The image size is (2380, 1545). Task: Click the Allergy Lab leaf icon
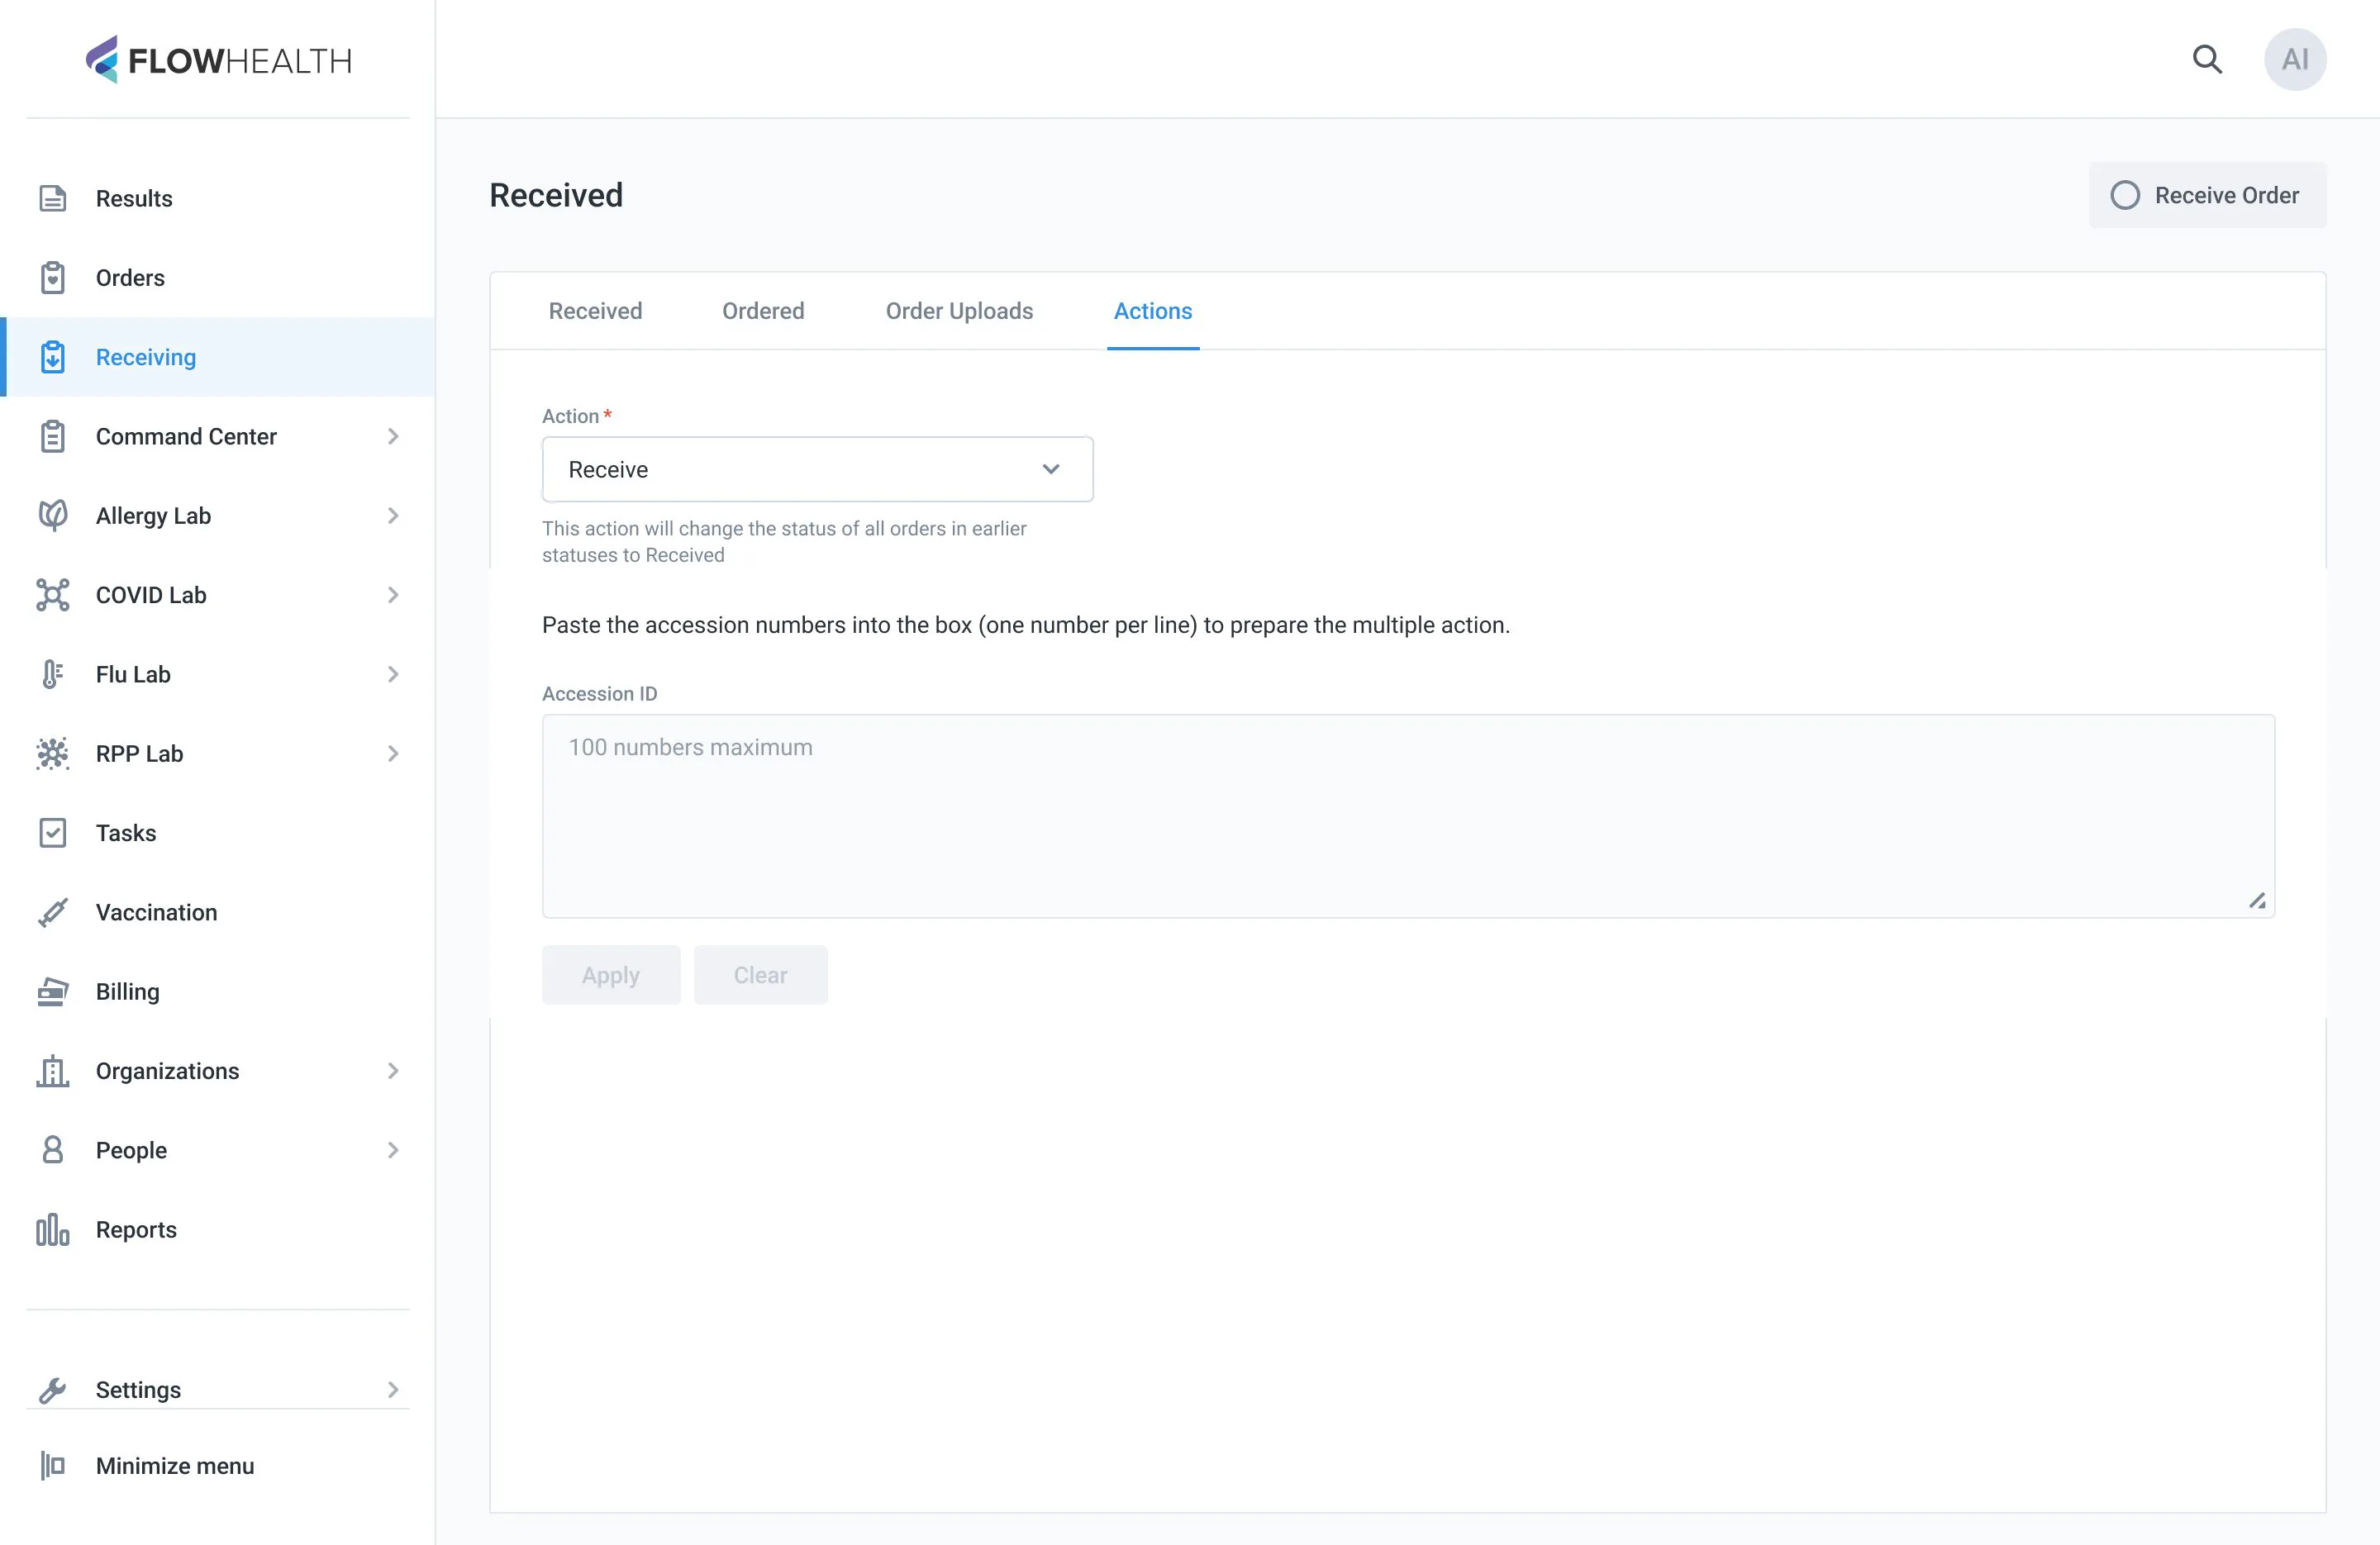53,515
